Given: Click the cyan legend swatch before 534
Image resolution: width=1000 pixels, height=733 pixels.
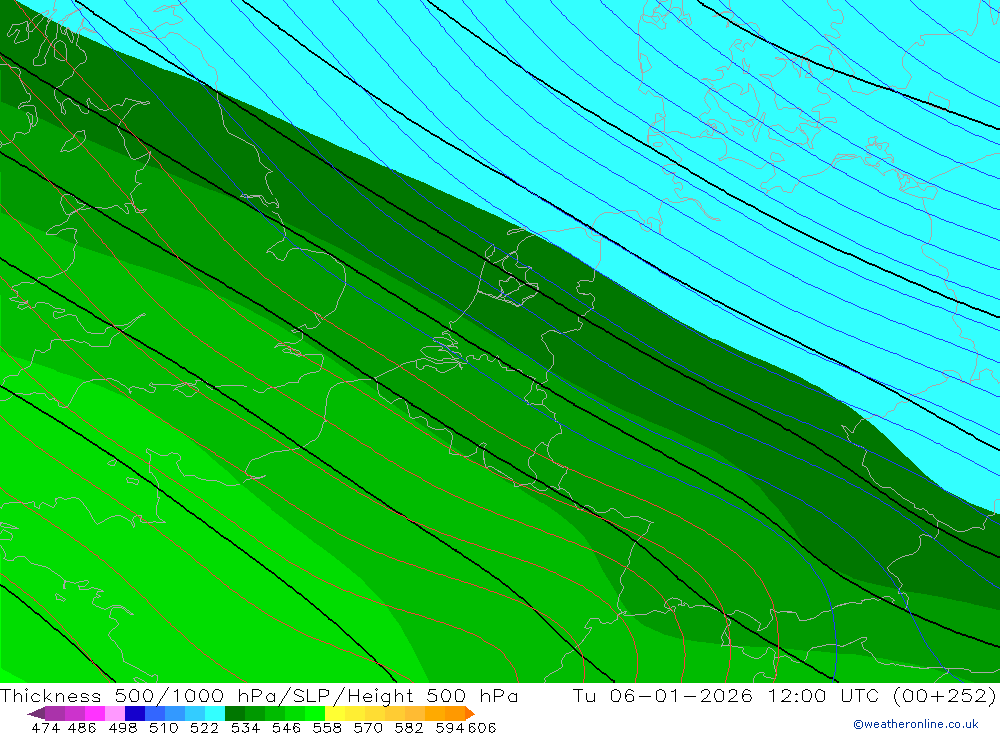Looking at the screenshot, I should pos(215,713).
